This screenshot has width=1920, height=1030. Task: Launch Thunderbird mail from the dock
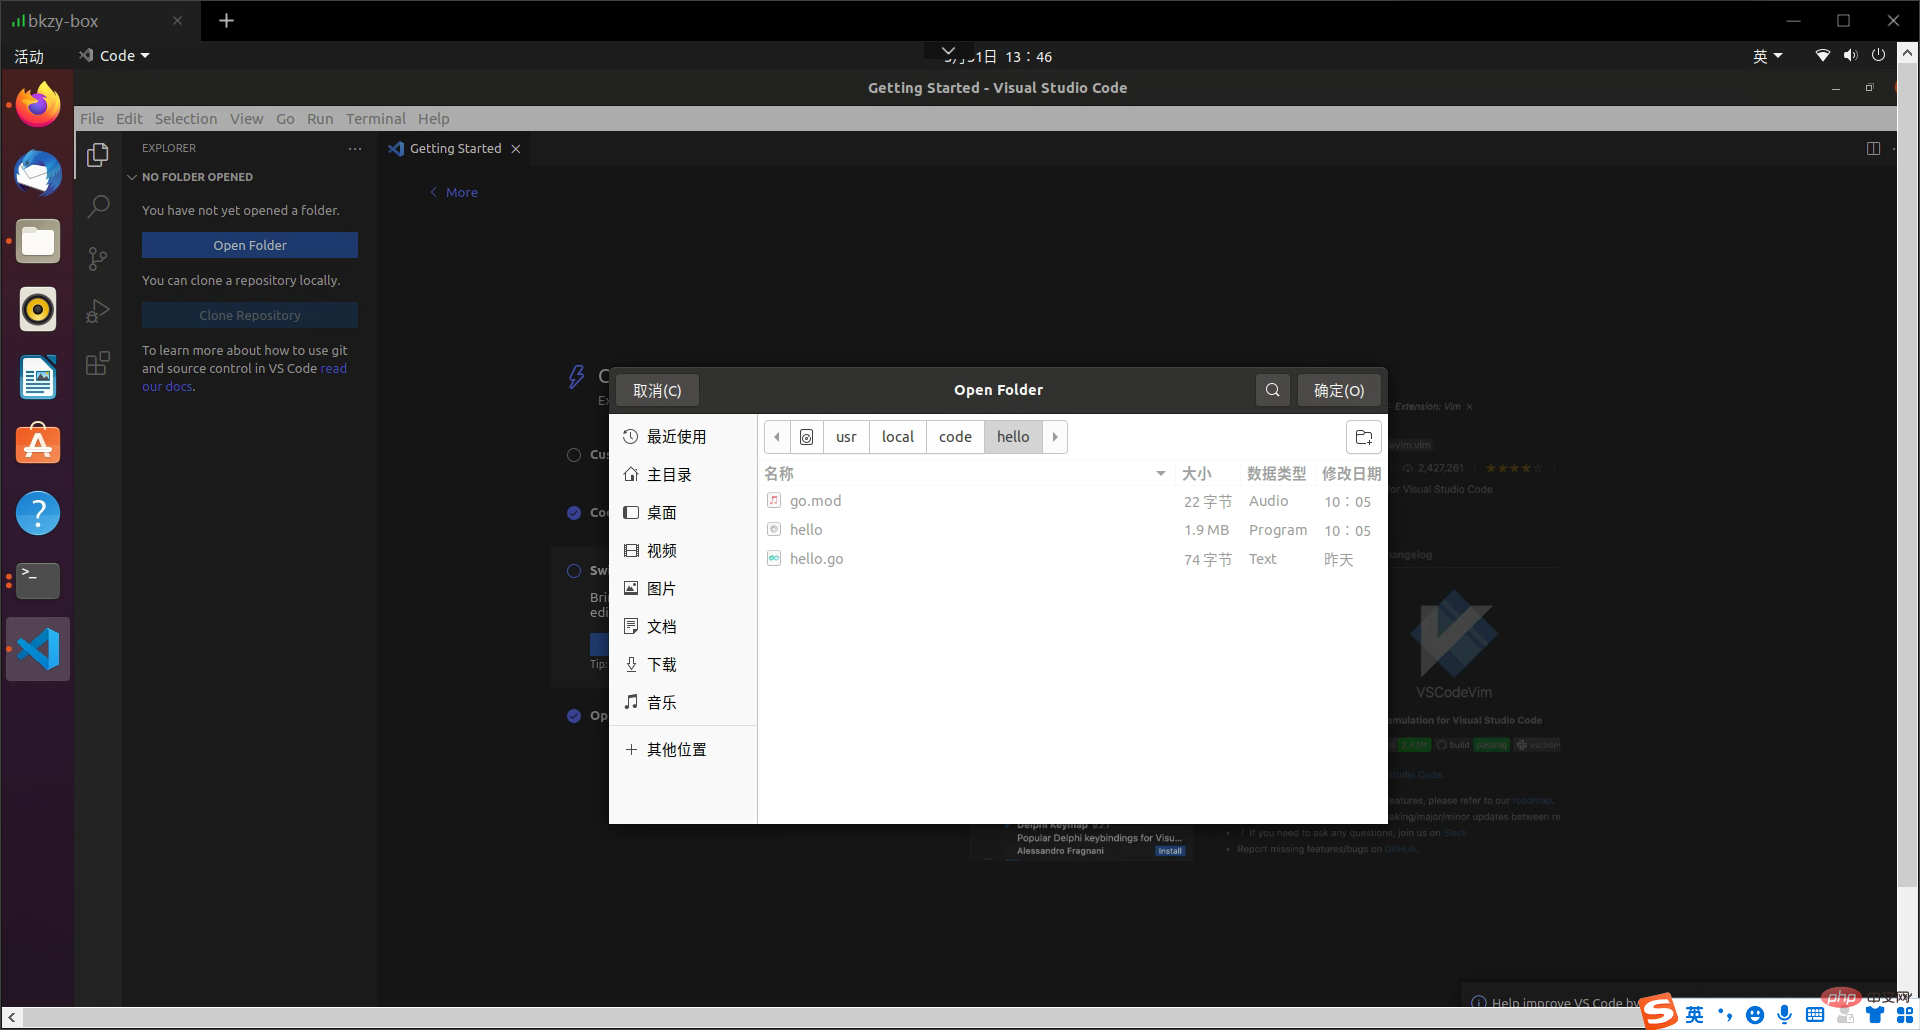[38, 173]
